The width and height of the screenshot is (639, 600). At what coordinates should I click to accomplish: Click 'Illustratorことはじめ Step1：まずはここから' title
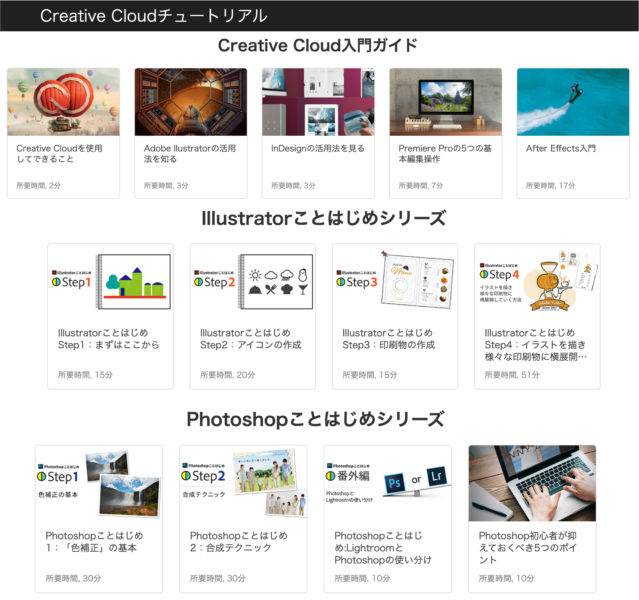point(108,339)
